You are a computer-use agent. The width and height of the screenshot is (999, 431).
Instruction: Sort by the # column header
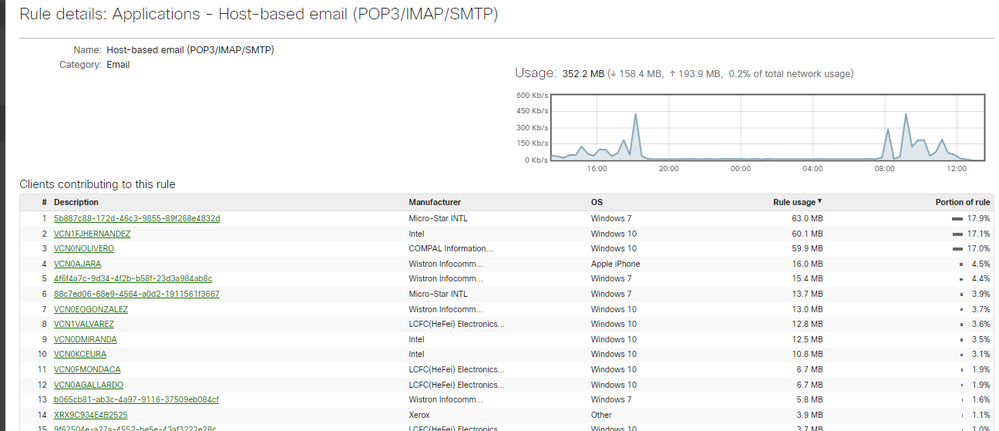click(x=45, y=202)
